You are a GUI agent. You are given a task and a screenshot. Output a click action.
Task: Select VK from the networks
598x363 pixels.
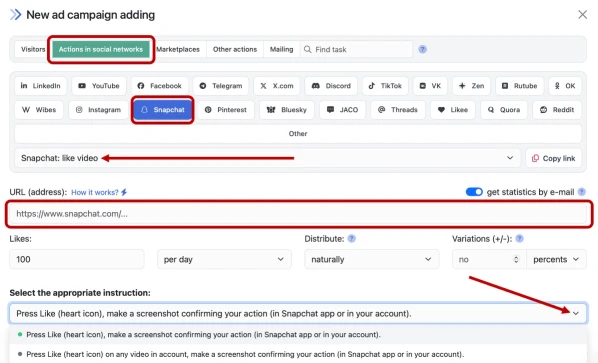[x=430, y=86]
